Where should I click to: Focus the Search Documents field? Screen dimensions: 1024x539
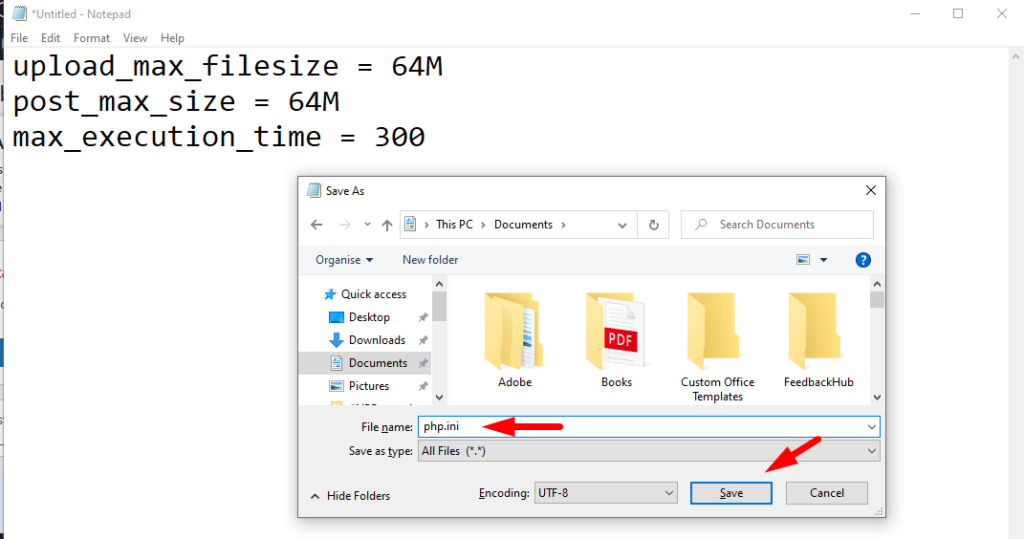coord(777,225)
